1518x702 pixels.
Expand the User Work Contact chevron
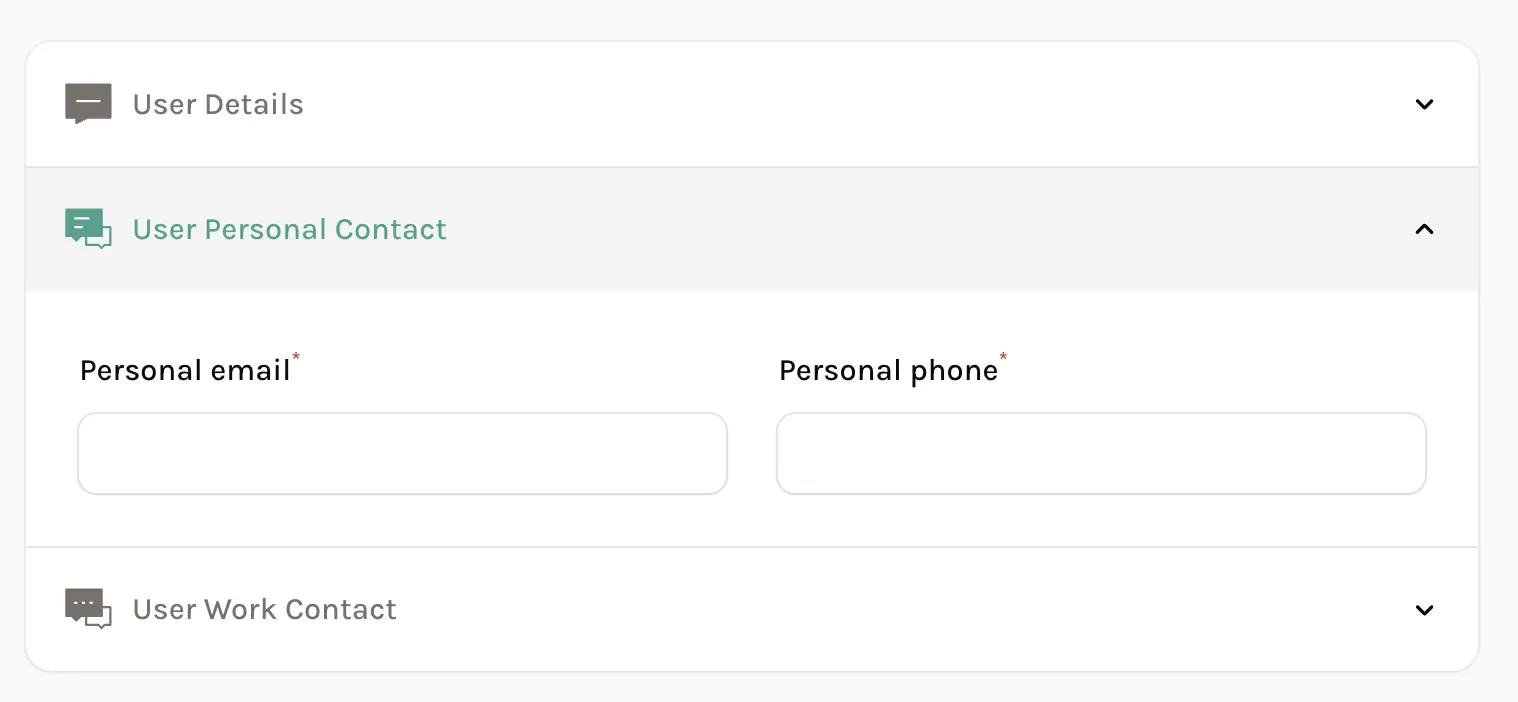point(1424,610)
